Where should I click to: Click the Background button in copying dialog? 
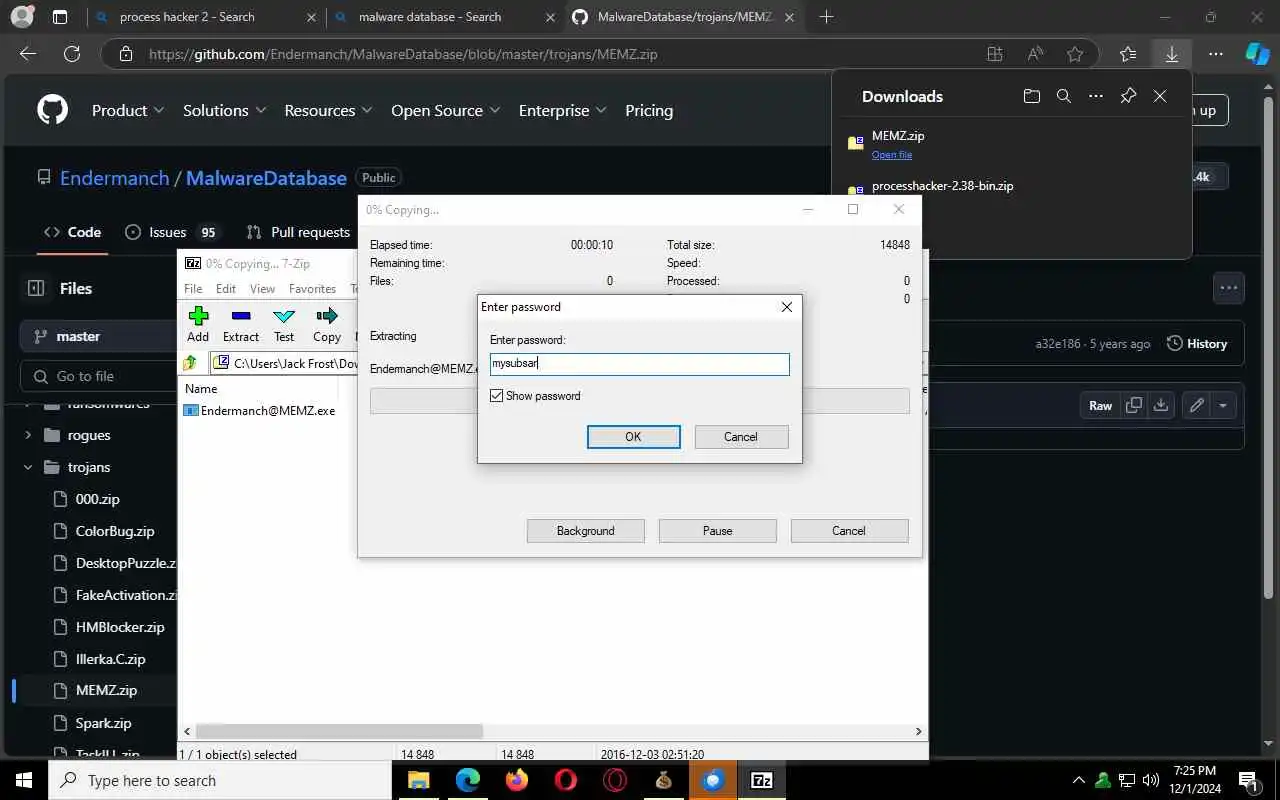[586, 531]
